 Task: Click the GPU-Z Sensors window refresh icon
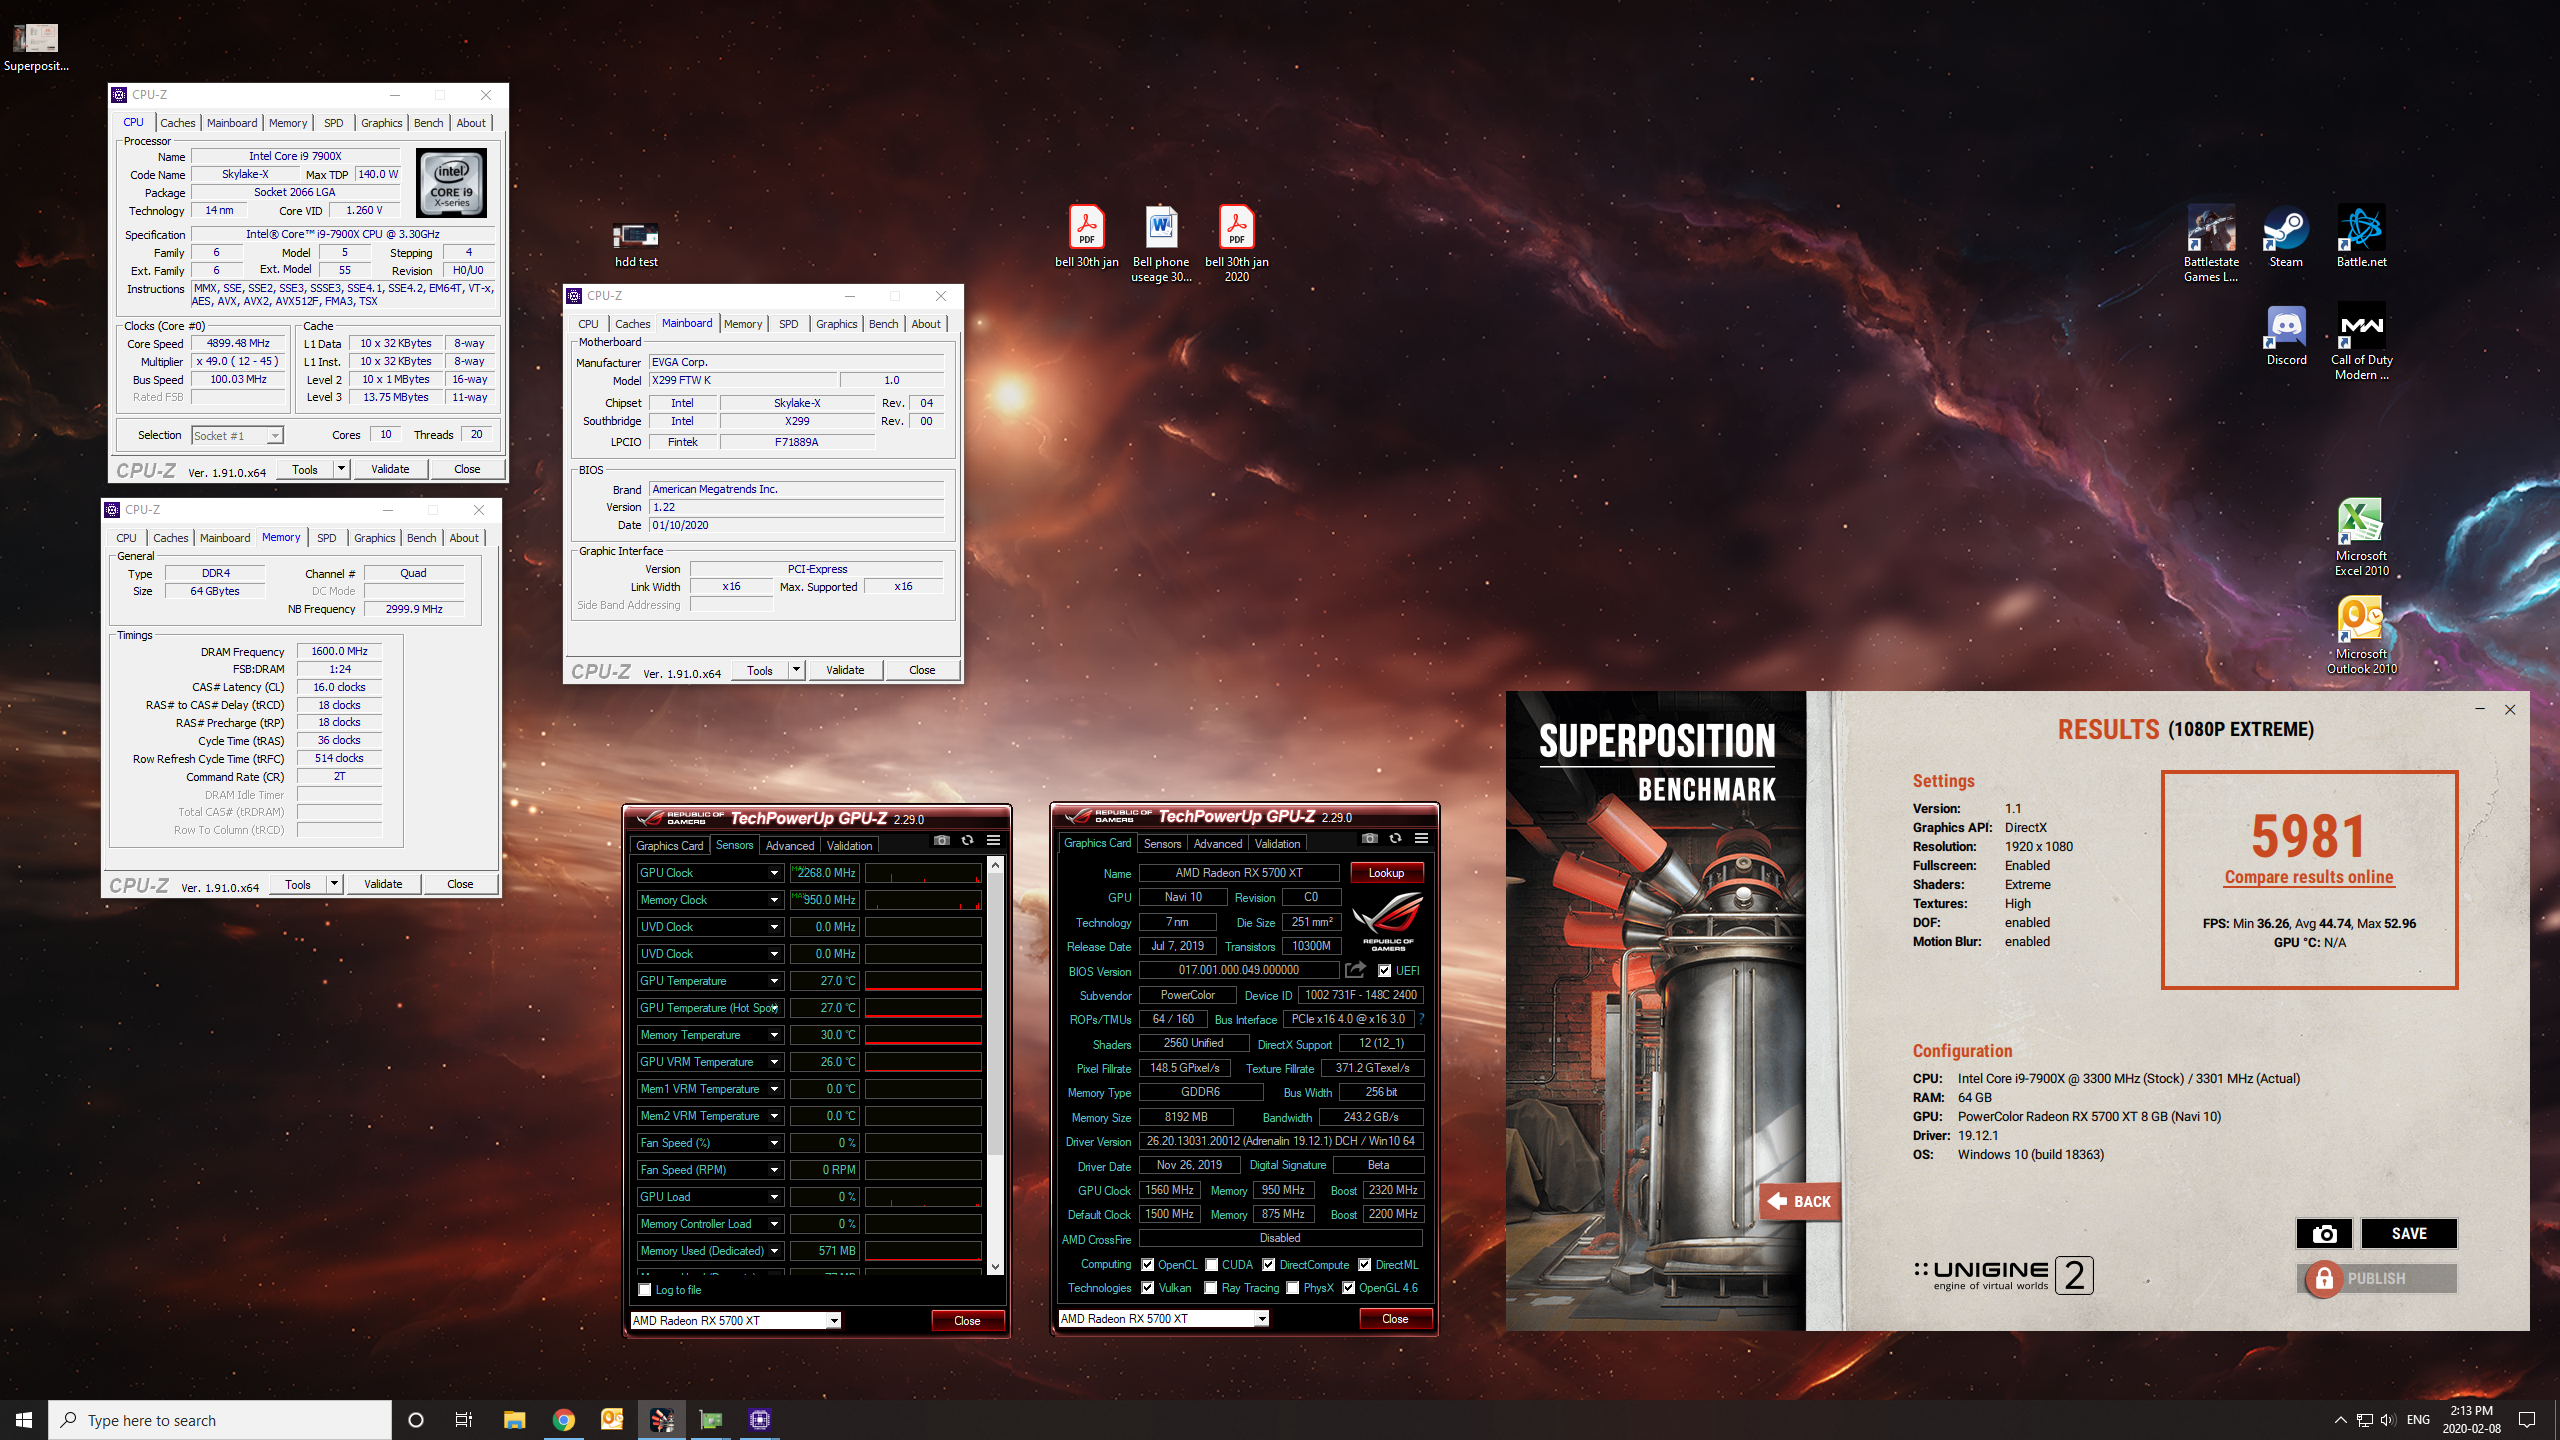click(x=967, y=841)
